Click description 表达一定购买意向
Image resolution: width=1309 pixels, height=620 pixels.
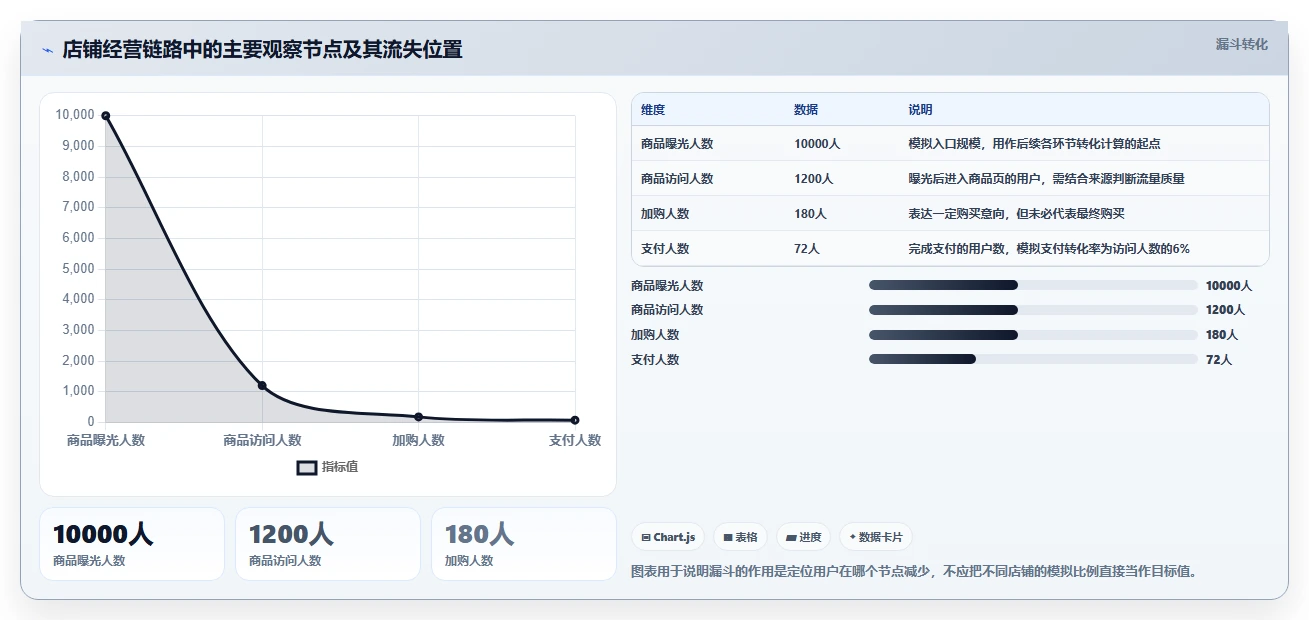pos(1017,214)
